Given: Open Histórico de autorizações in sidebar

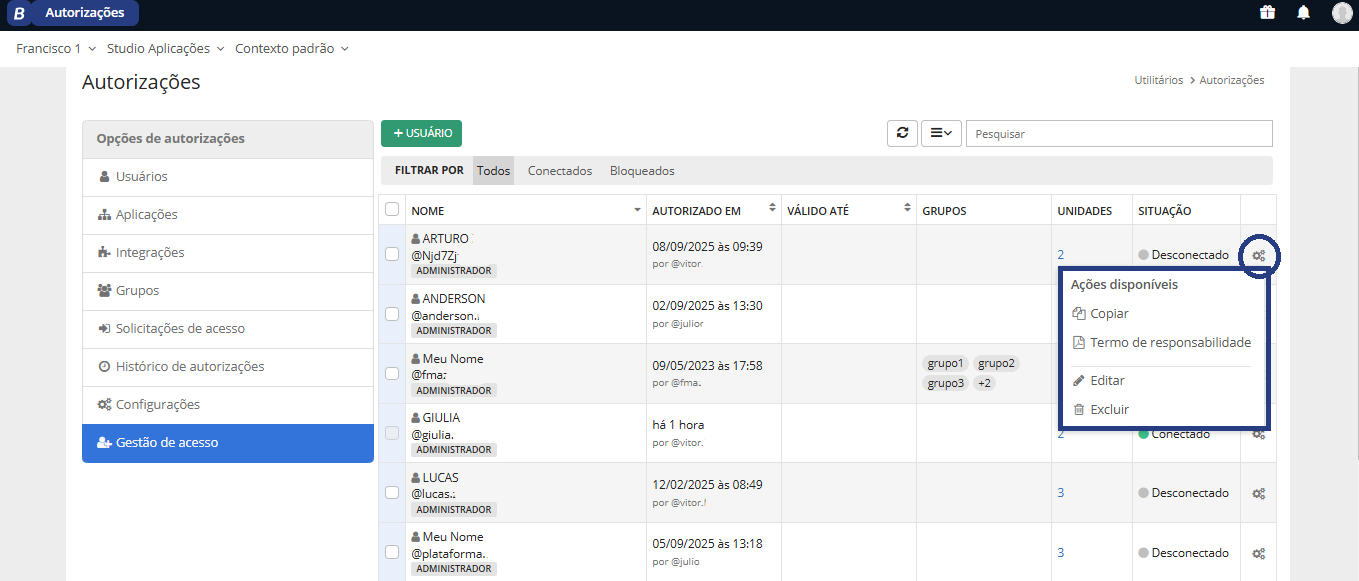Looking at the screenshot, I should point(190,367).
